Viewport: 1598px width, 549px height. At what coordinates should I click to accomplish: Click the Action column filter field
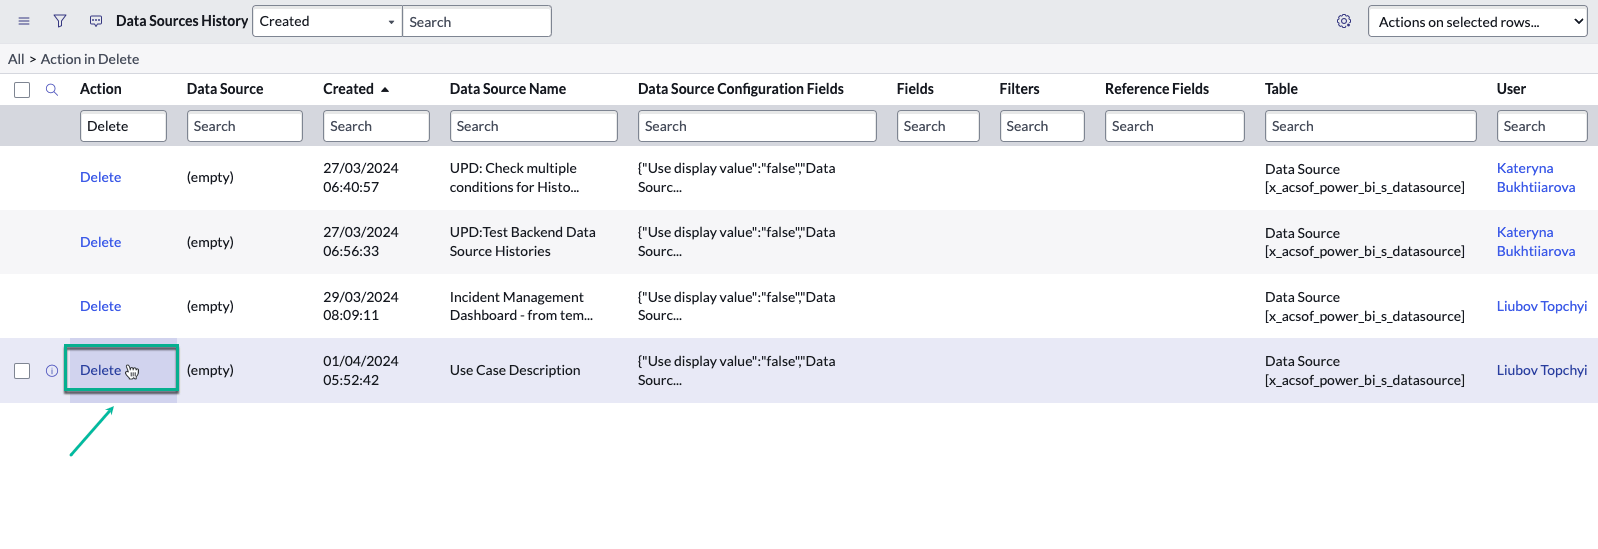click(123, 126)
